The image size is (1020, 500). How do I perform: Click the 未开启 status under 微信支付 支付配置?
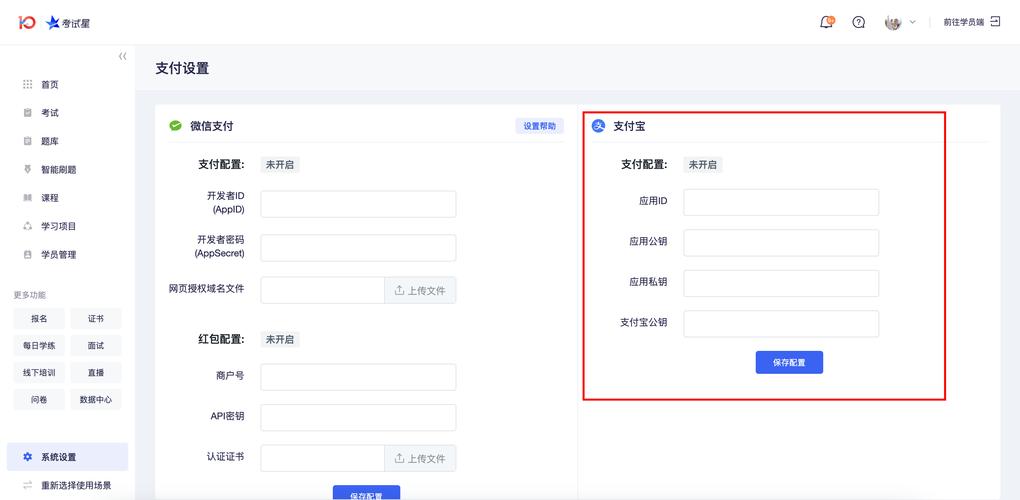coord(280,164)
